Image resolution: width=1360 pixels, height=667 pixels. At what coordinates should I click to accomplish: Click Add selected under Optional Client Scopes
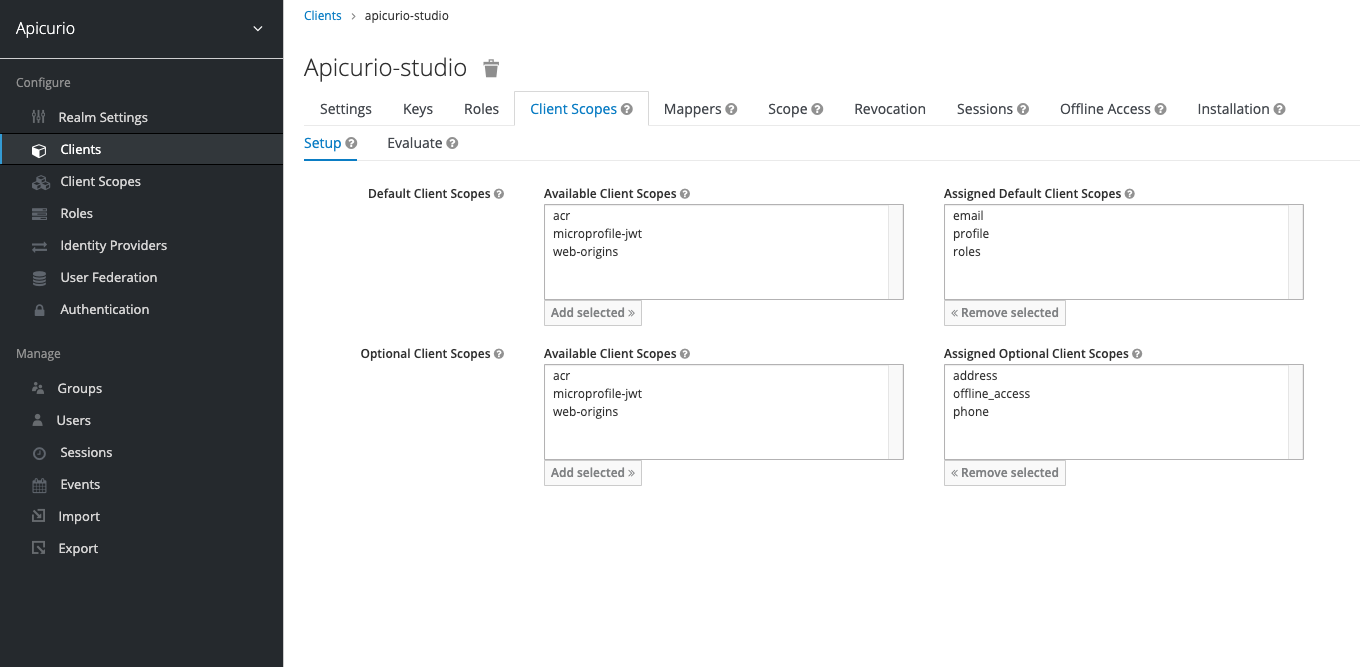click(593, 473)
